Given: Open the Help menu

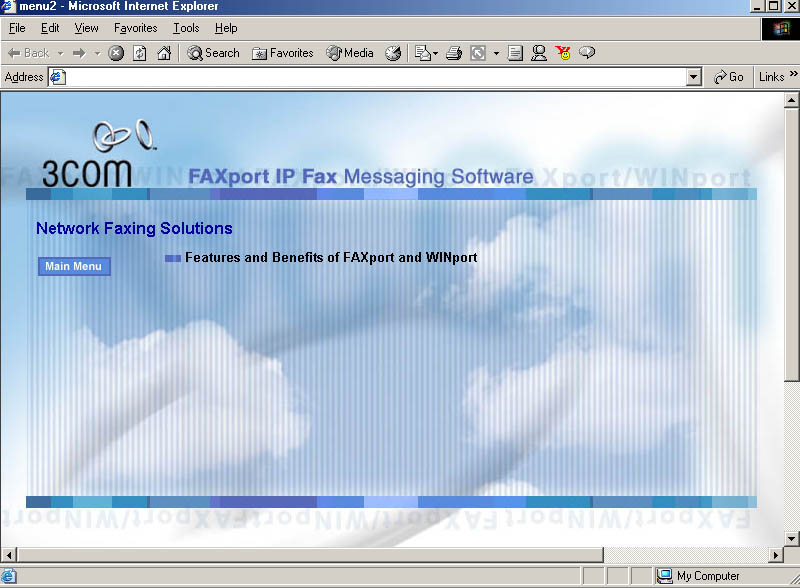Looking at the screenshot, I should [226, 28].
